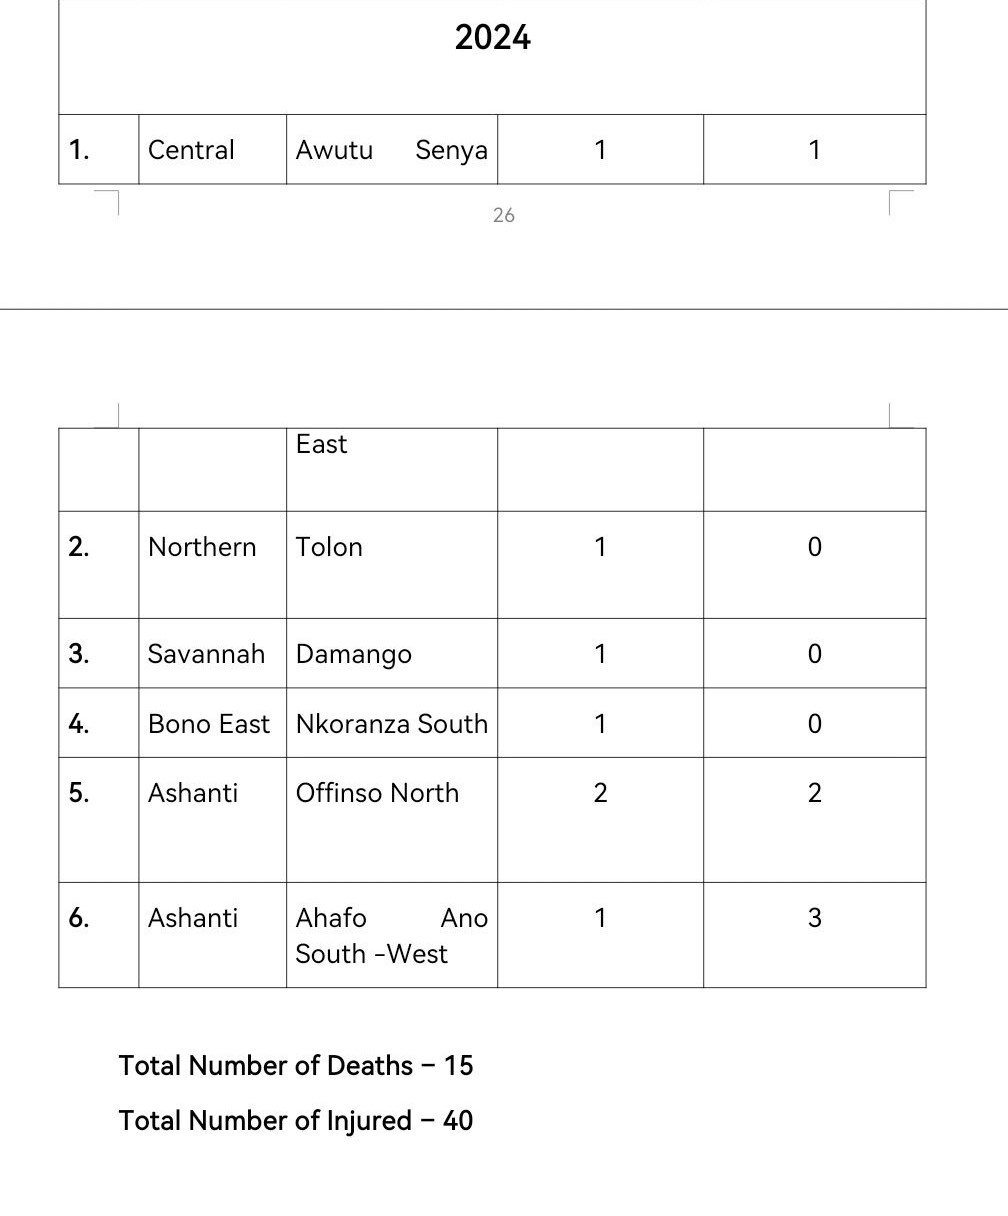Screen dimensions: 1008x1216
Task: Click the Awutu Senya district cell
Action: pos(391,150)
